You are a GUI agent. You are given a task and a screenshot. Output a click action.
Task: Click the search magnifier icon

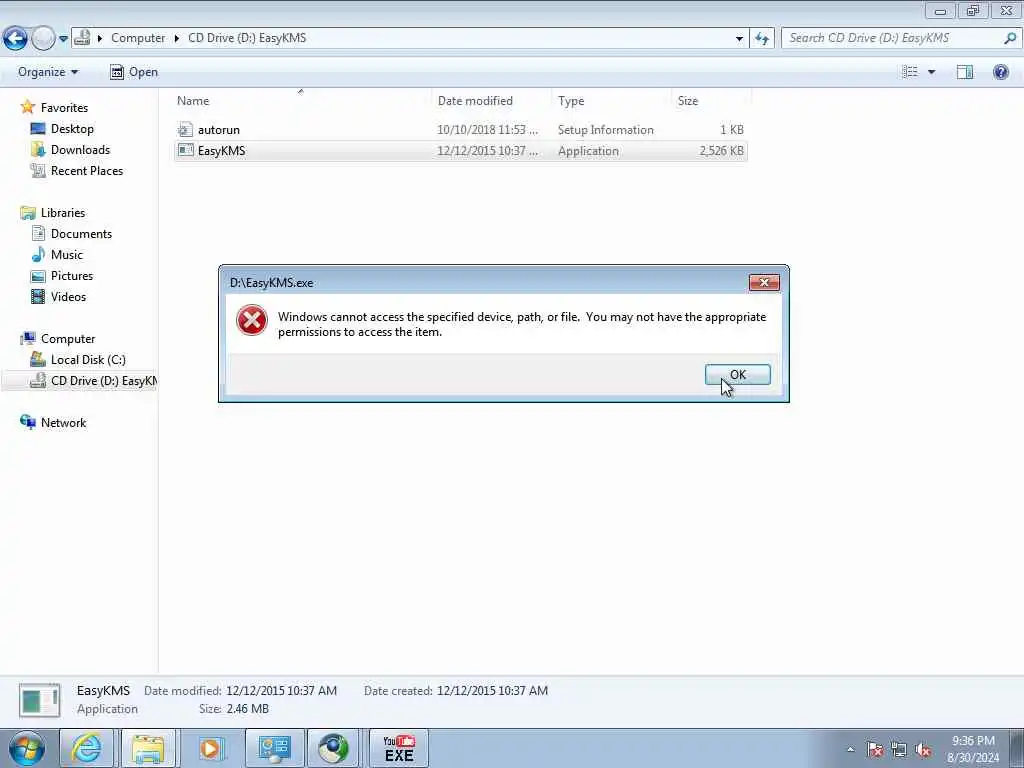(1010, 38)
